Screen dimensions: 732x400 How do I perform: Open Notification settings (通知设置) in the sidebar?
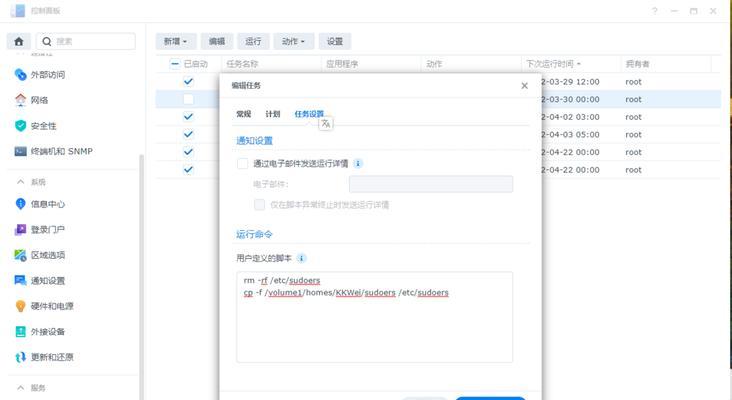40,281
